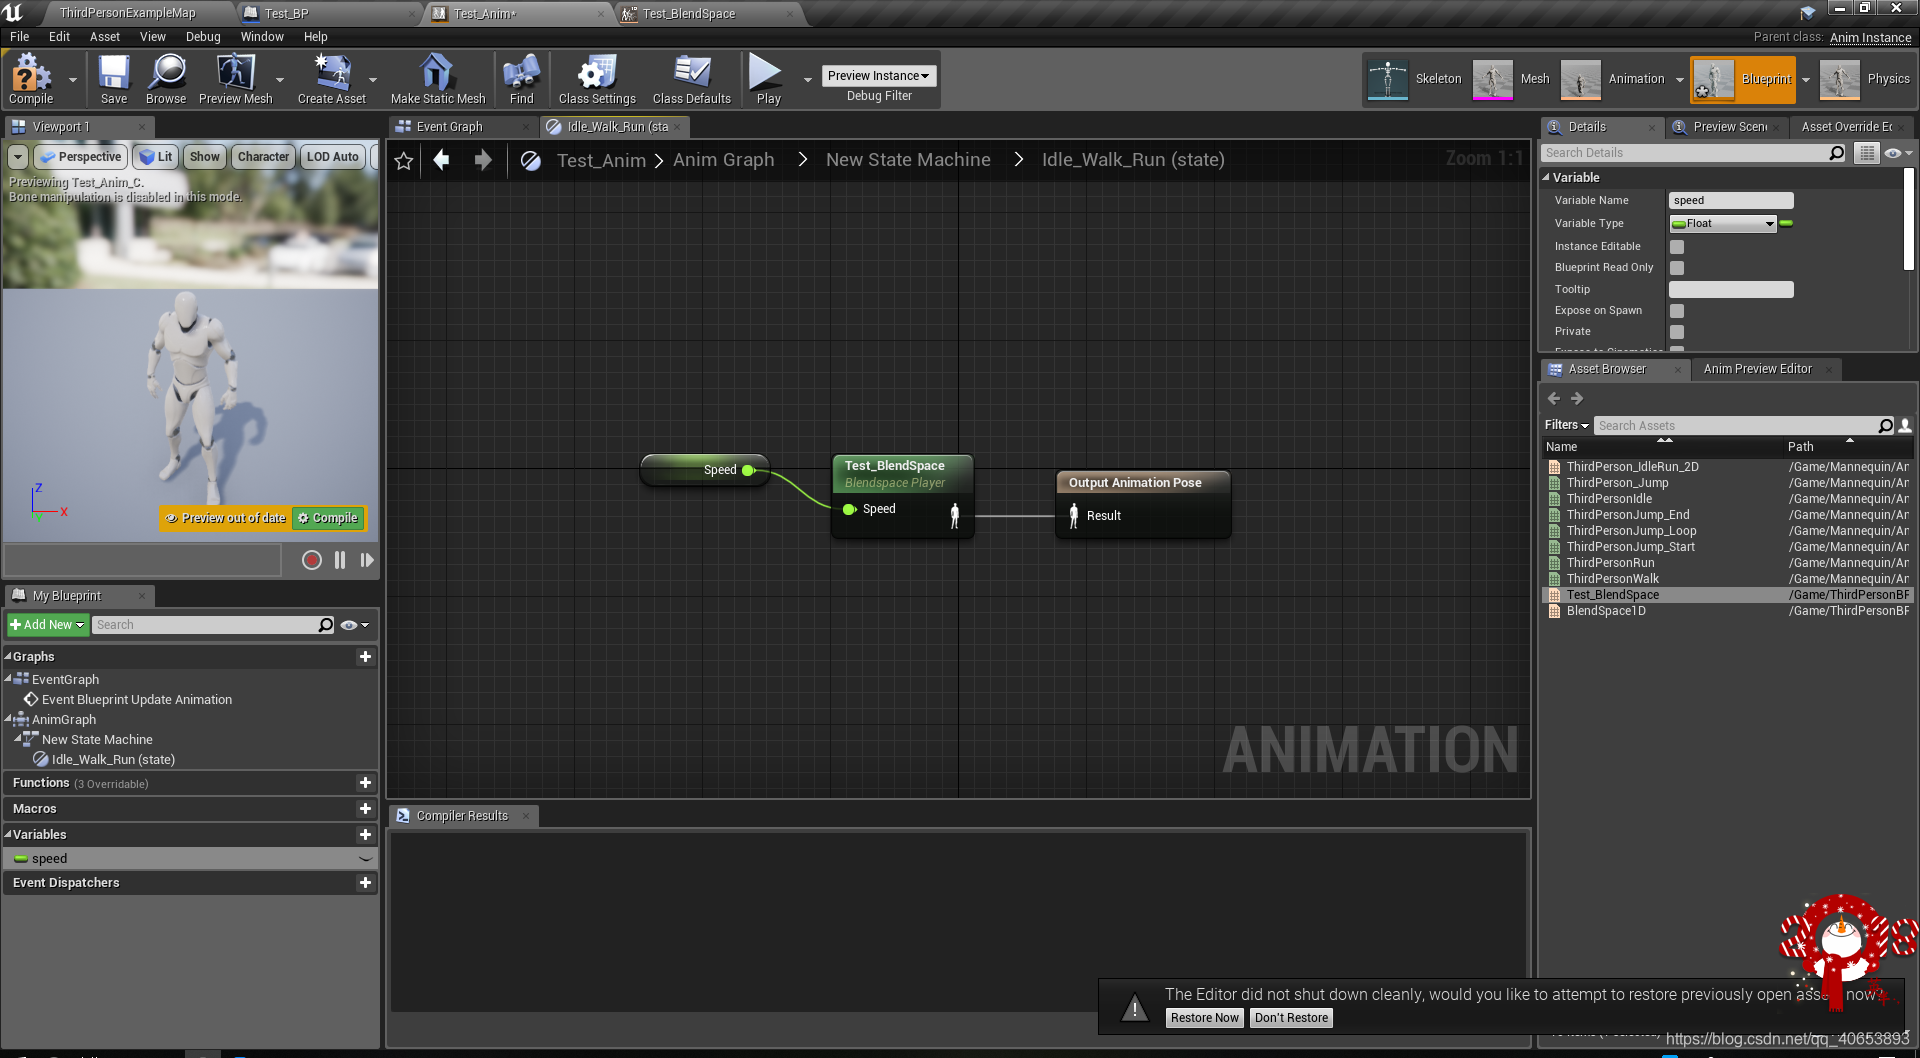Image resolution: width=1920 pixels, height=1058 pixels.
Task: Click green speed variable pill icon
Action: [21, 859]
